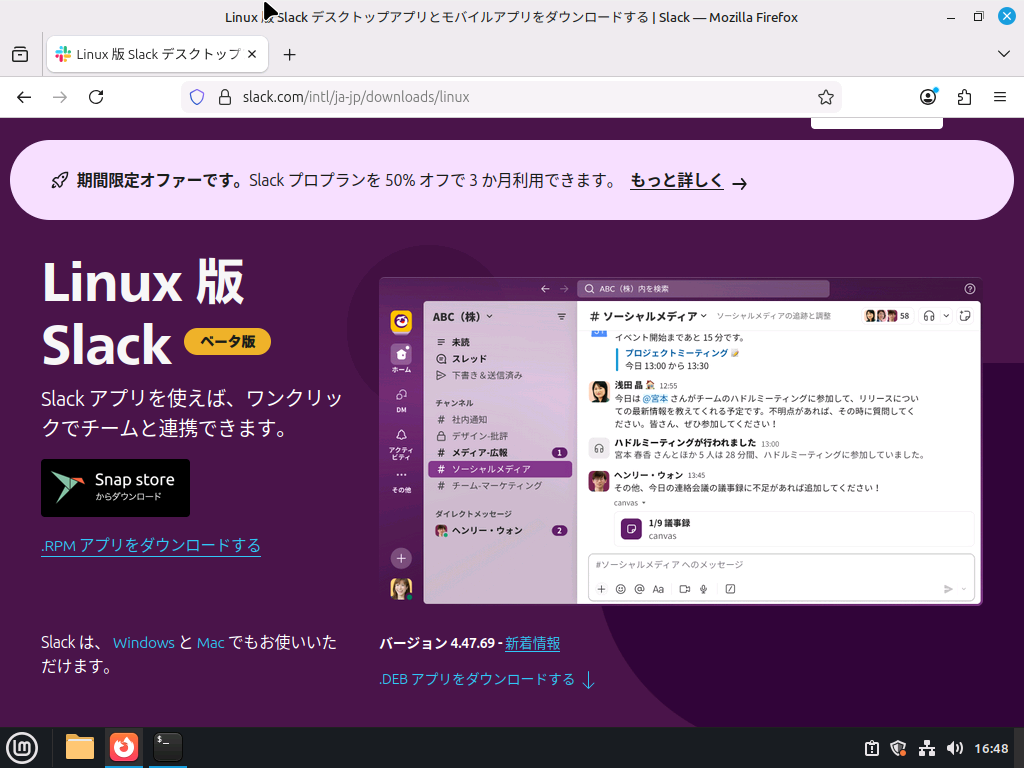
Task: Toggle checkbox formatting in the message composer
Action: (730, 589)
